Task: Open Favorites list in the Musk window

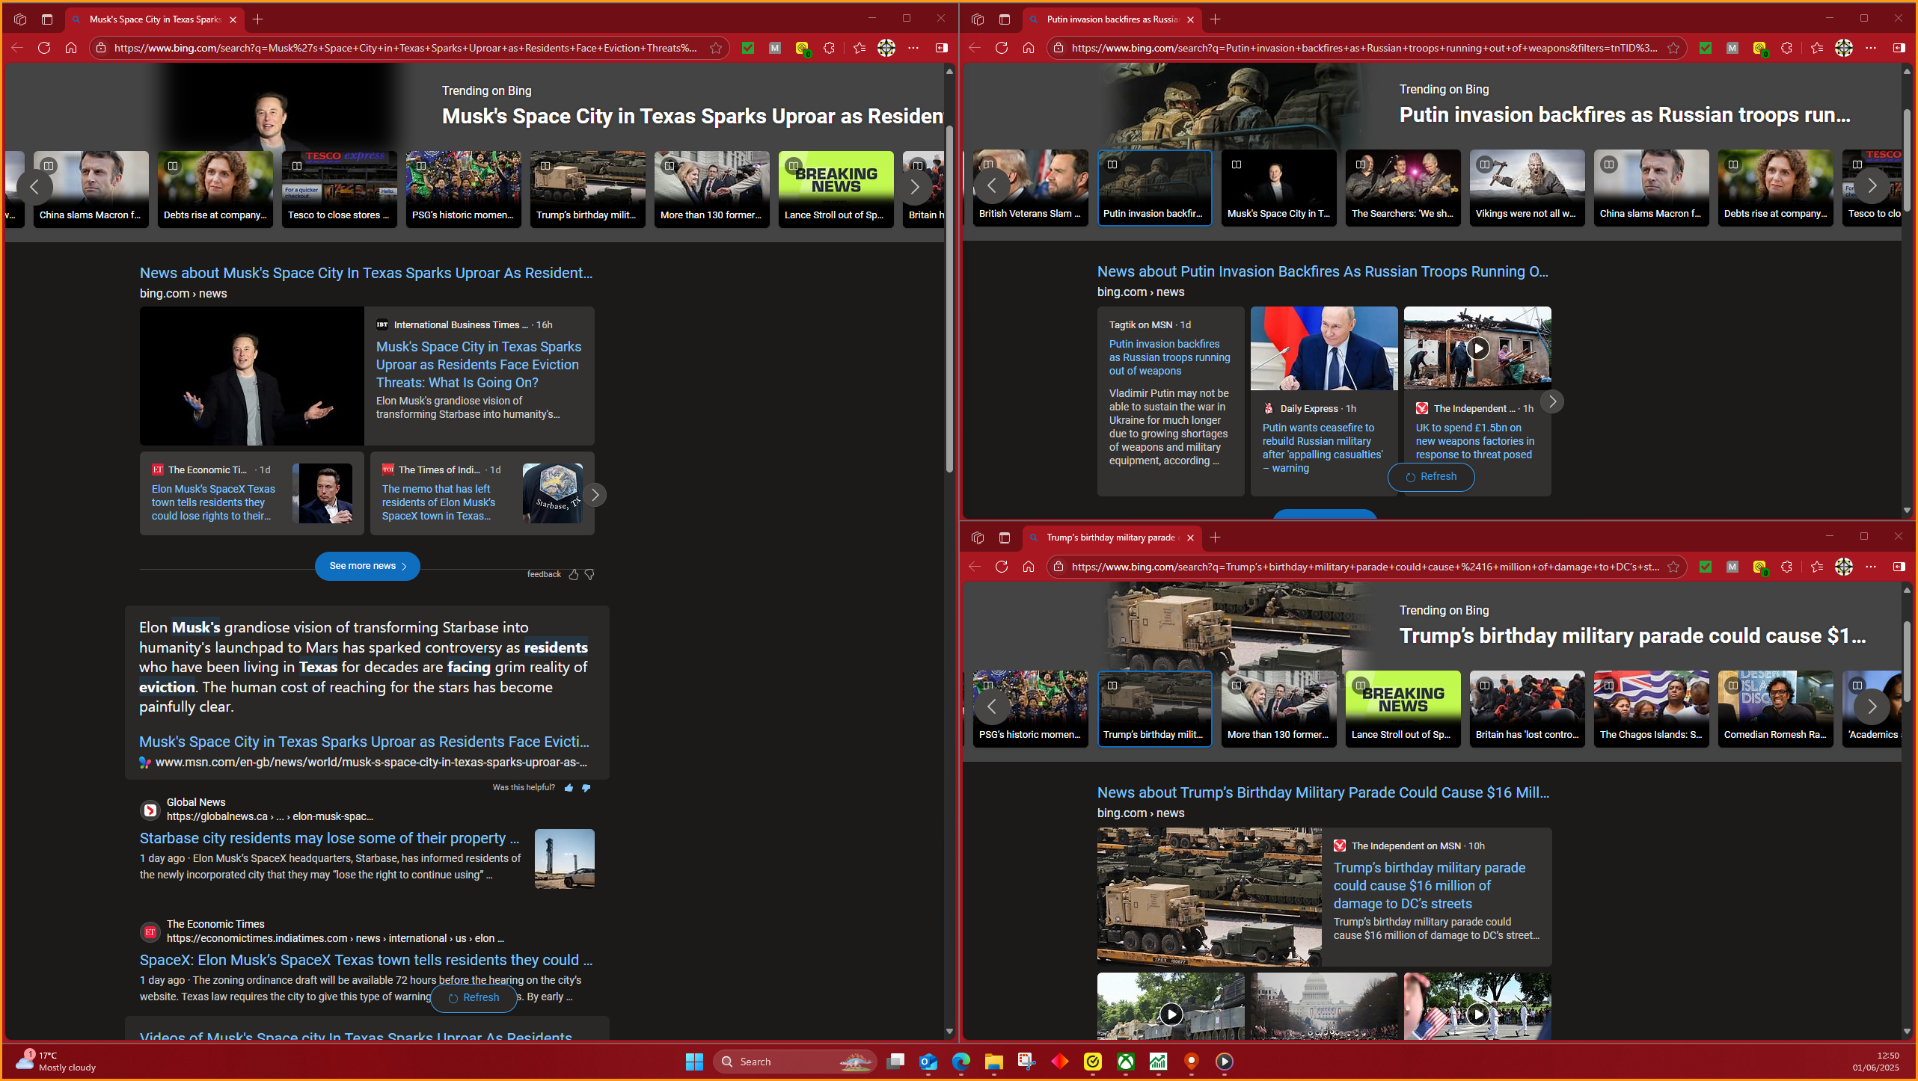Action: click(x=859, y=48)
